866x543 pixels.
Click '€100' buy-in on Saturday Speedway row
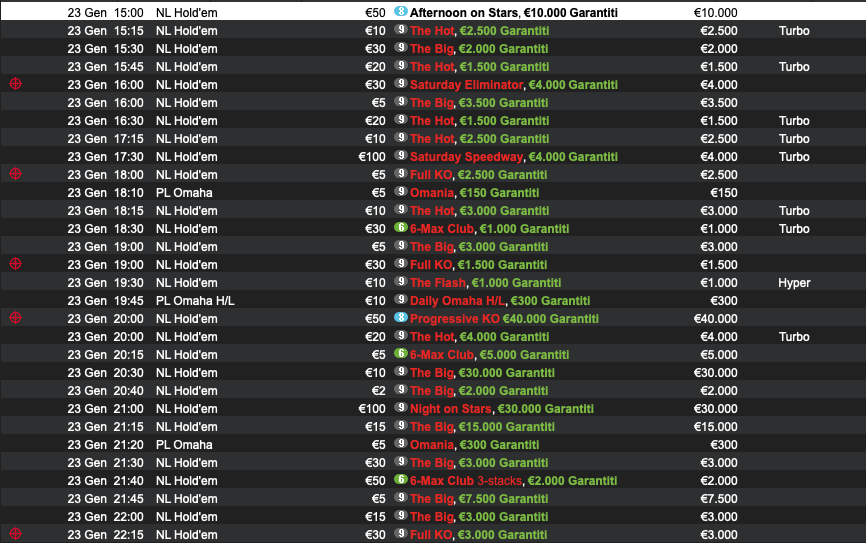pyautogui.click(x=372, y=157)
